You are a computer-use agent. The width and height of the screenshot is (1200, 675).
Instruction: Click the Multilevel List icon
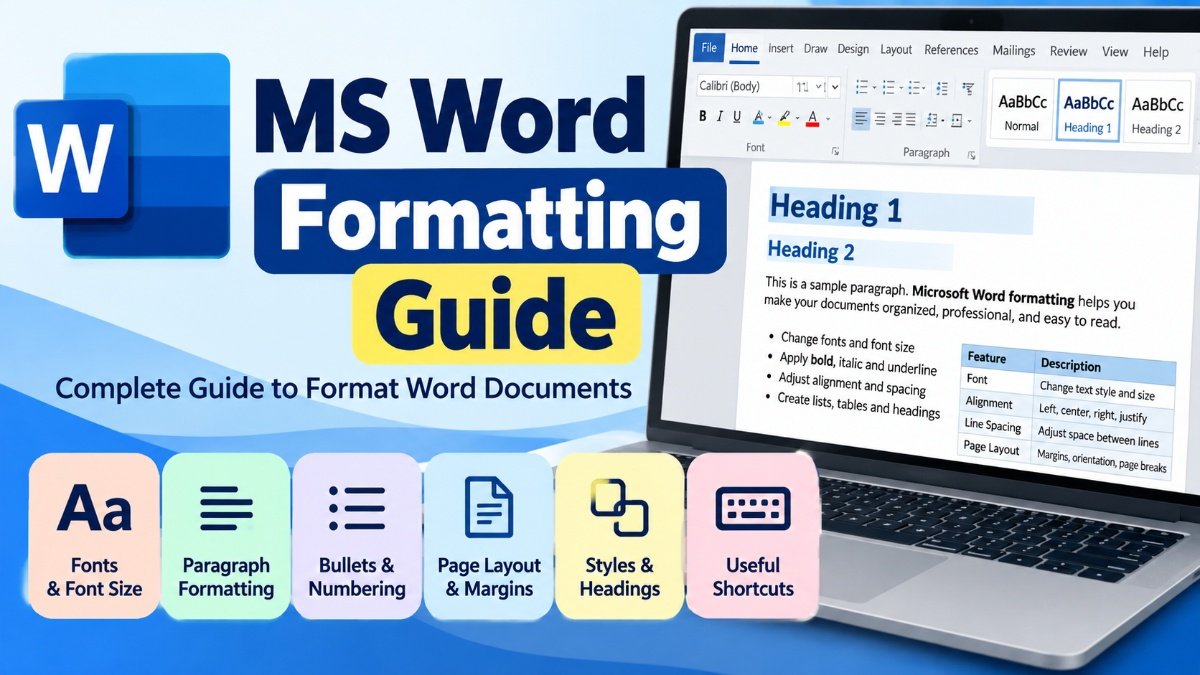914,87
